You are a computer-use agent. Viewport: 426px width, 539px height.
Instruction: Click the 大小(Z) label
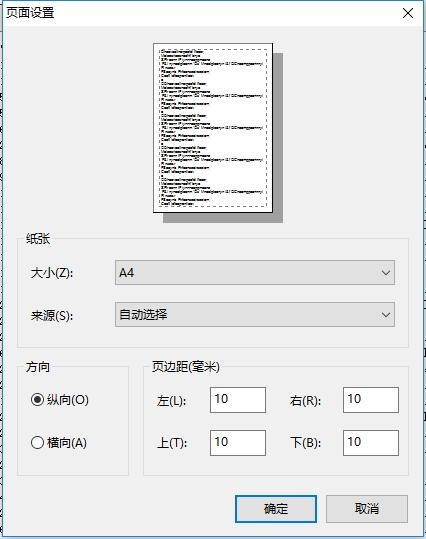52,273
